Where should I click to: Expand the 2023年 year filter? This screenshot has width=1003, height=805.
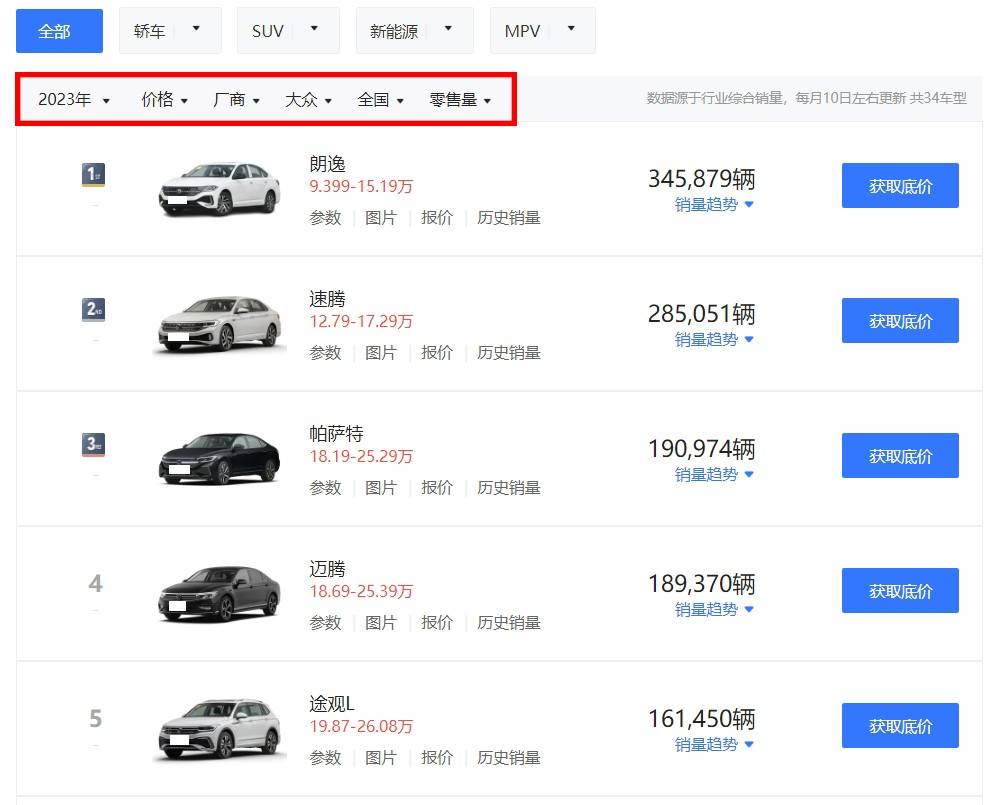tap(74, 99)
